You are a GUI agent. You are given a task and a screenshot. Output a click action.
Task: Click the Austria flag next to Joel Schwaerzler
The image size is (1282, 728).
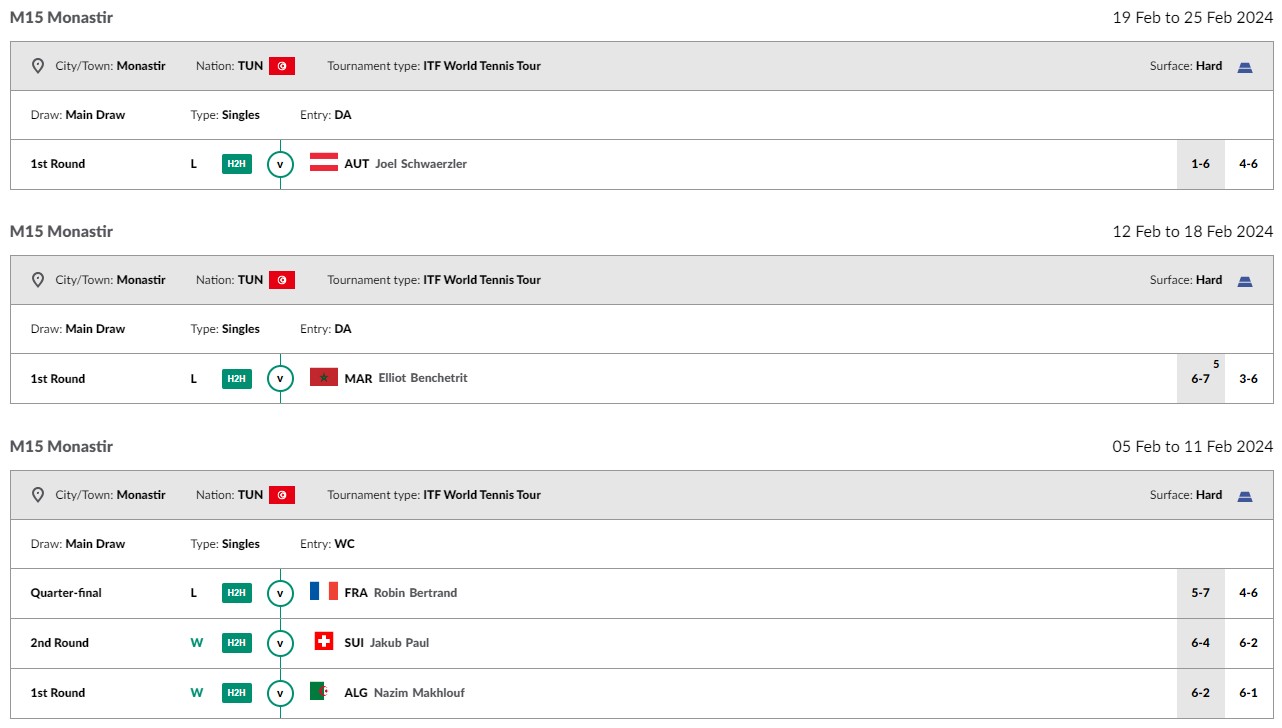(x=324, y=163)
